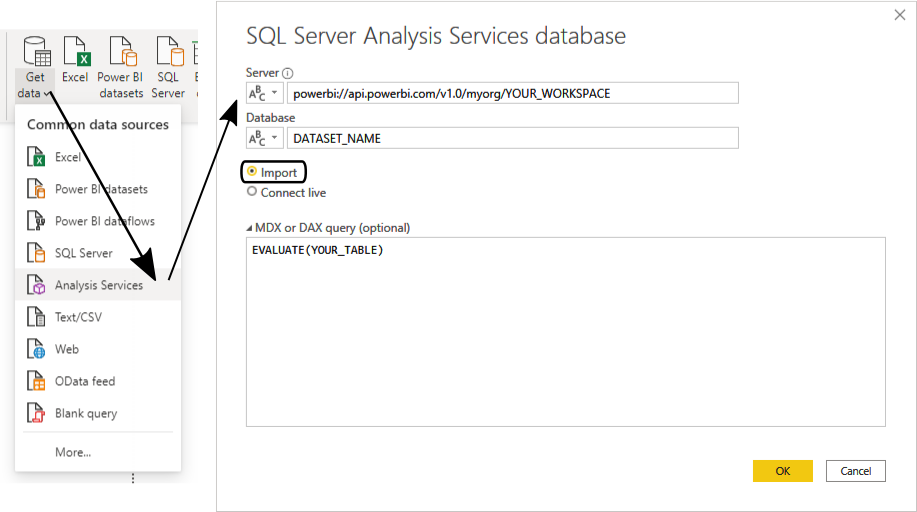Select the Import radio button
917x512 pixels.
pyautogui.click(x=252, y=171)
